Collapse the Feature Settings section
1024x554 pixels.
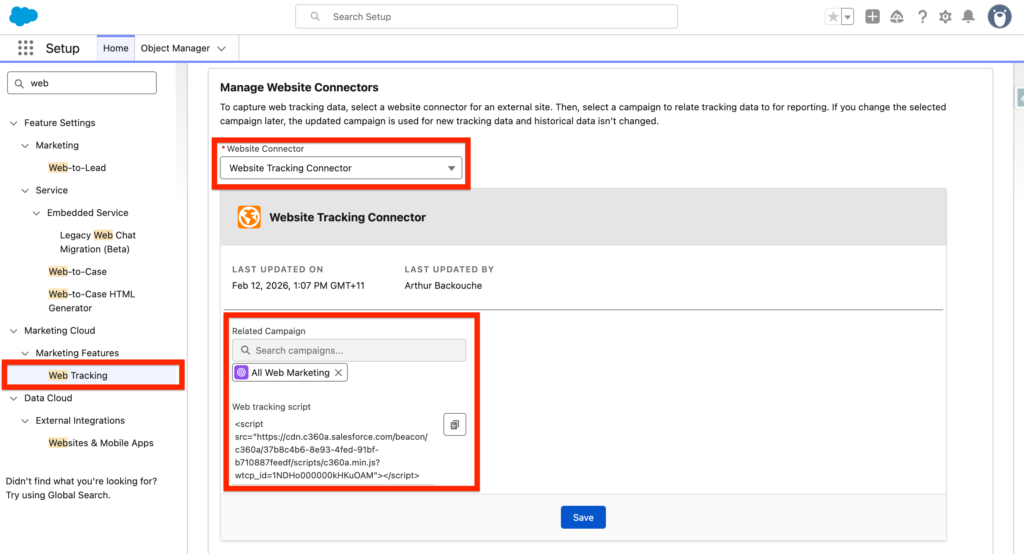coord(14,123)
